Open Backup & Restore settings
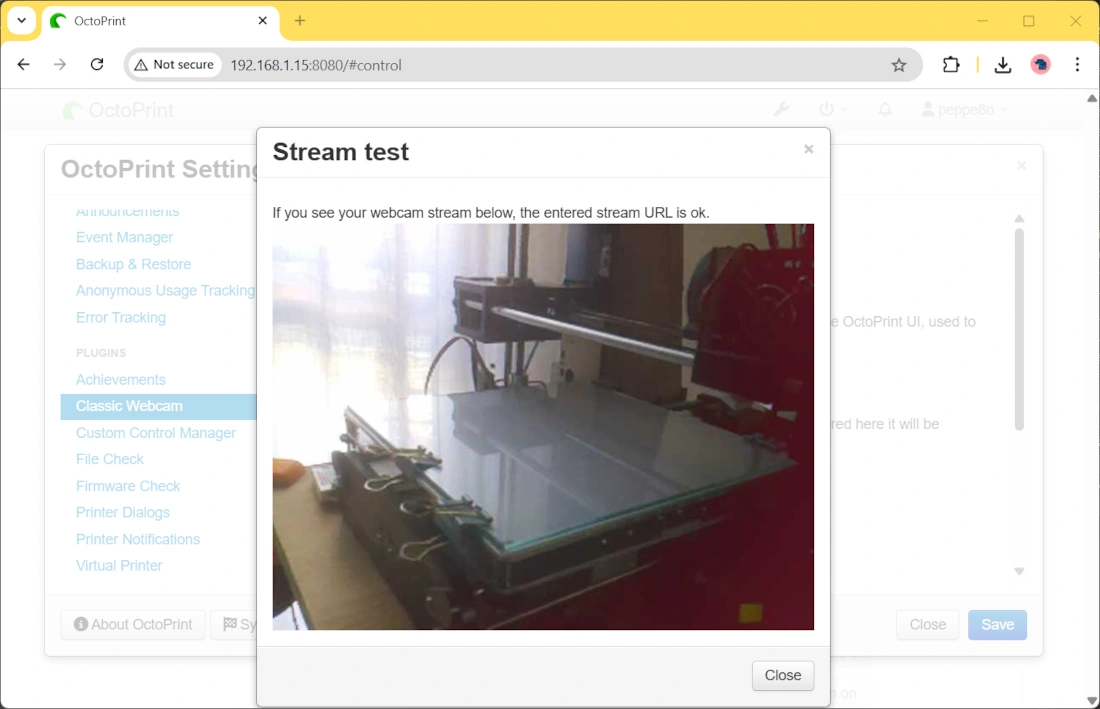The image size is (1100, 709). tap(133, 264)
